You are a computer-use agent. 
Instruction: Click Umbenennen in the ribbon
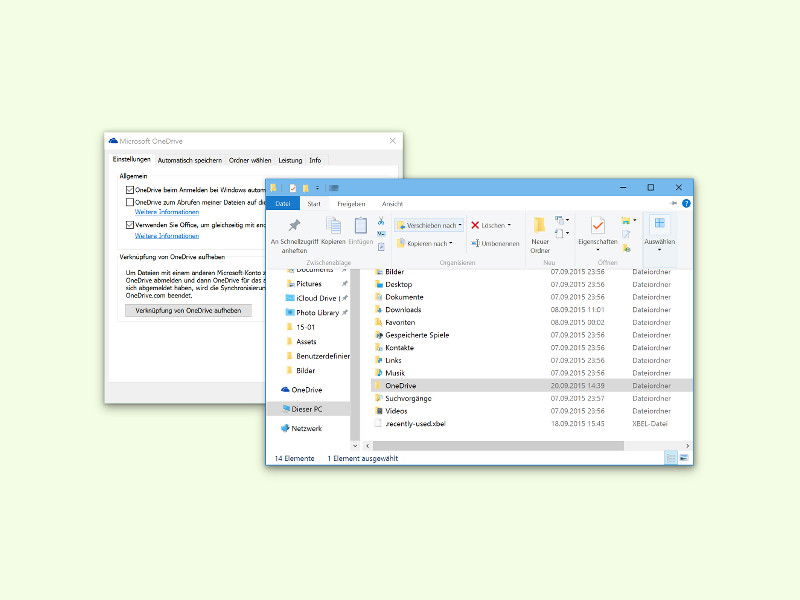click(495, 243)
